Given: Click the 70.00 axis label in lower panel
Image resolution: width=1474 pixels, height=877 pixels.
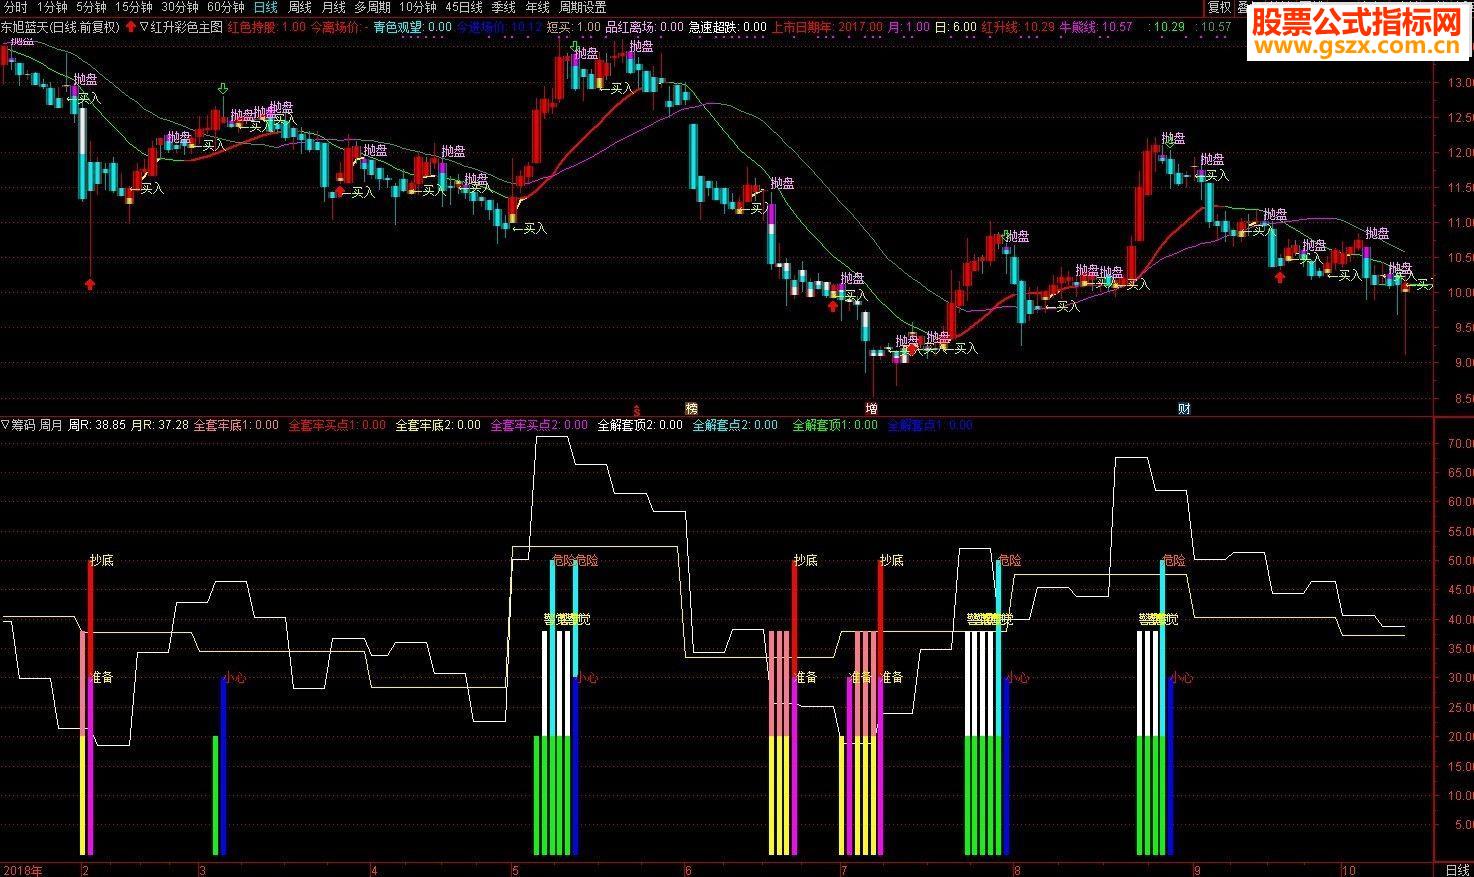Looking at the screenshot, I should (1459, 442).
